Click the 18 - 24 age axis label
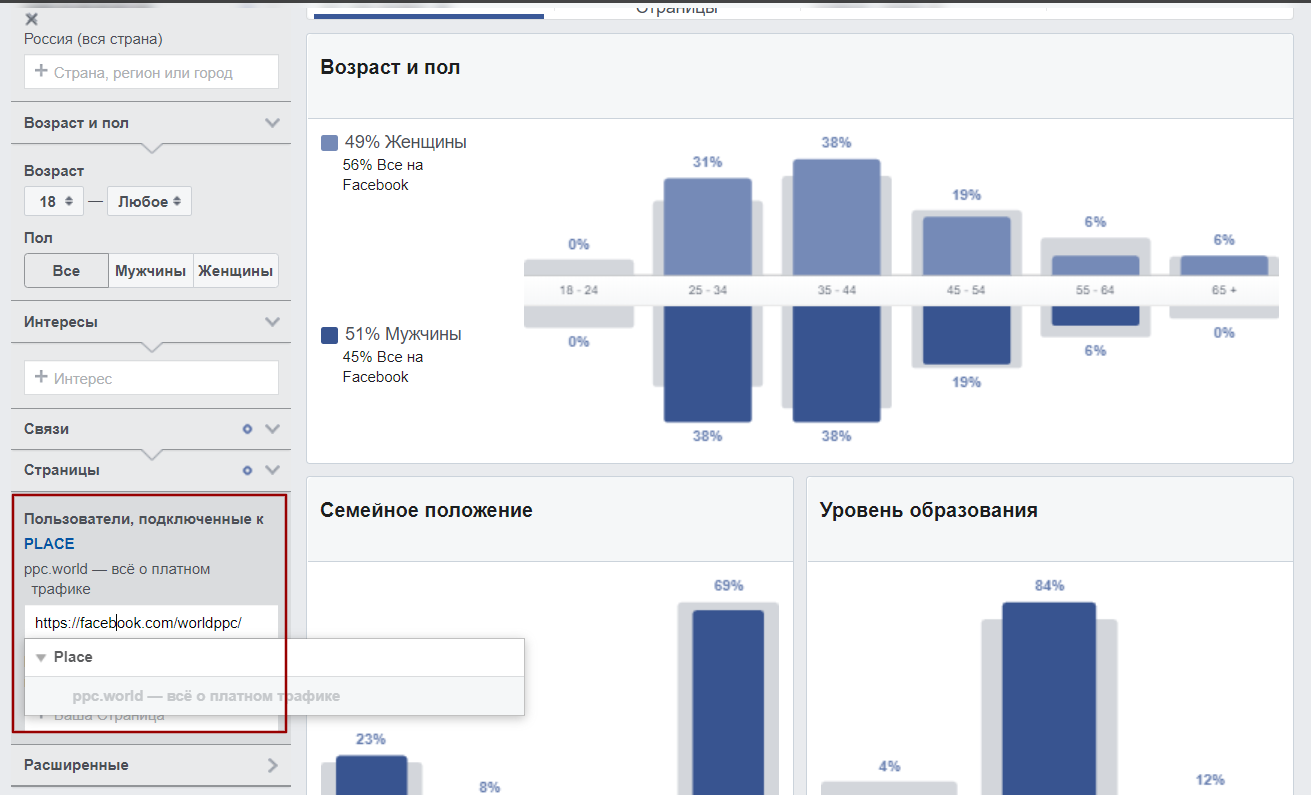The image size is (1311, 795). click(578, 290)
